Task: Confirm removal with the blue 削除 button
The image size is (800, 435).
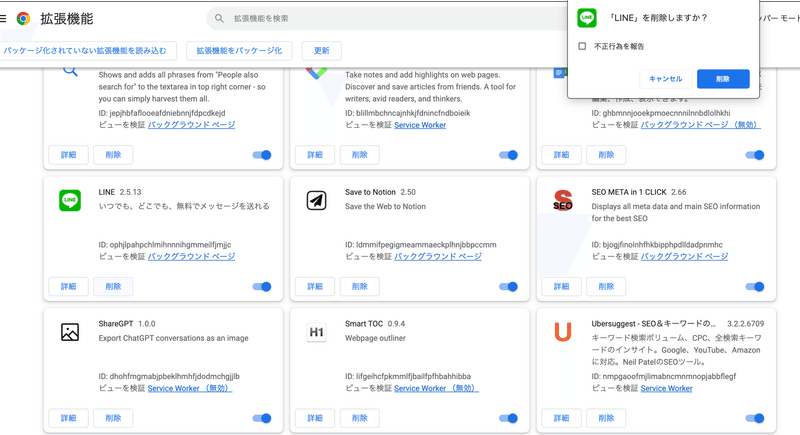Action: (723, 79)
